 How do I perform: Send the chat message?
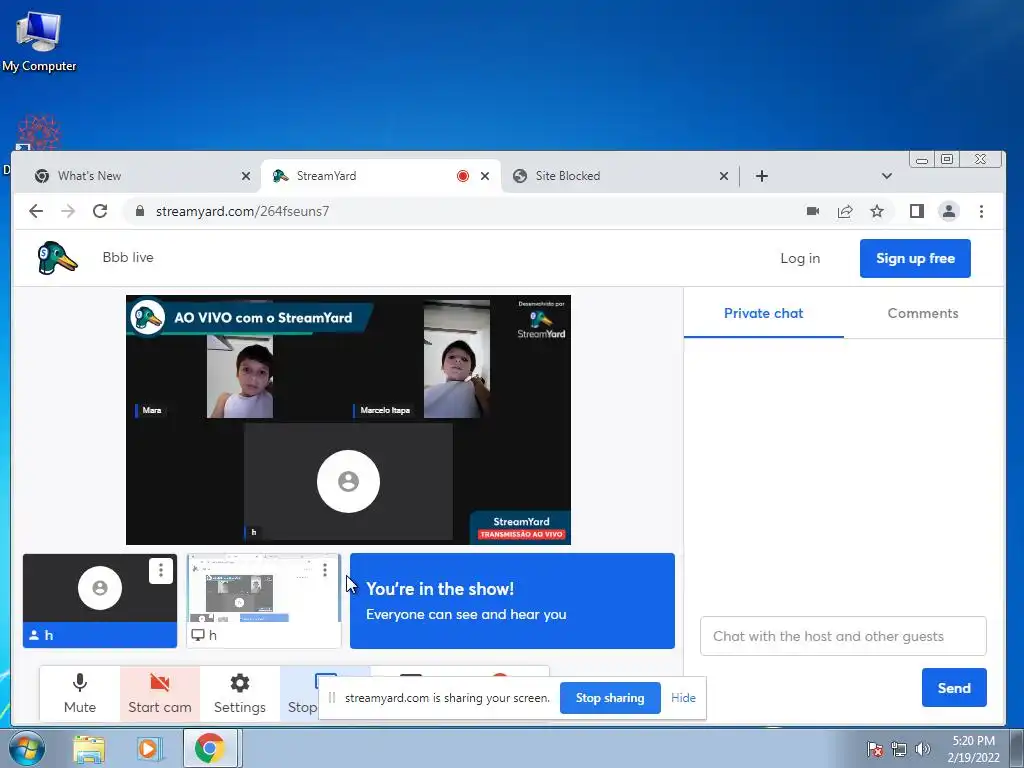click(x=953, y=688)
